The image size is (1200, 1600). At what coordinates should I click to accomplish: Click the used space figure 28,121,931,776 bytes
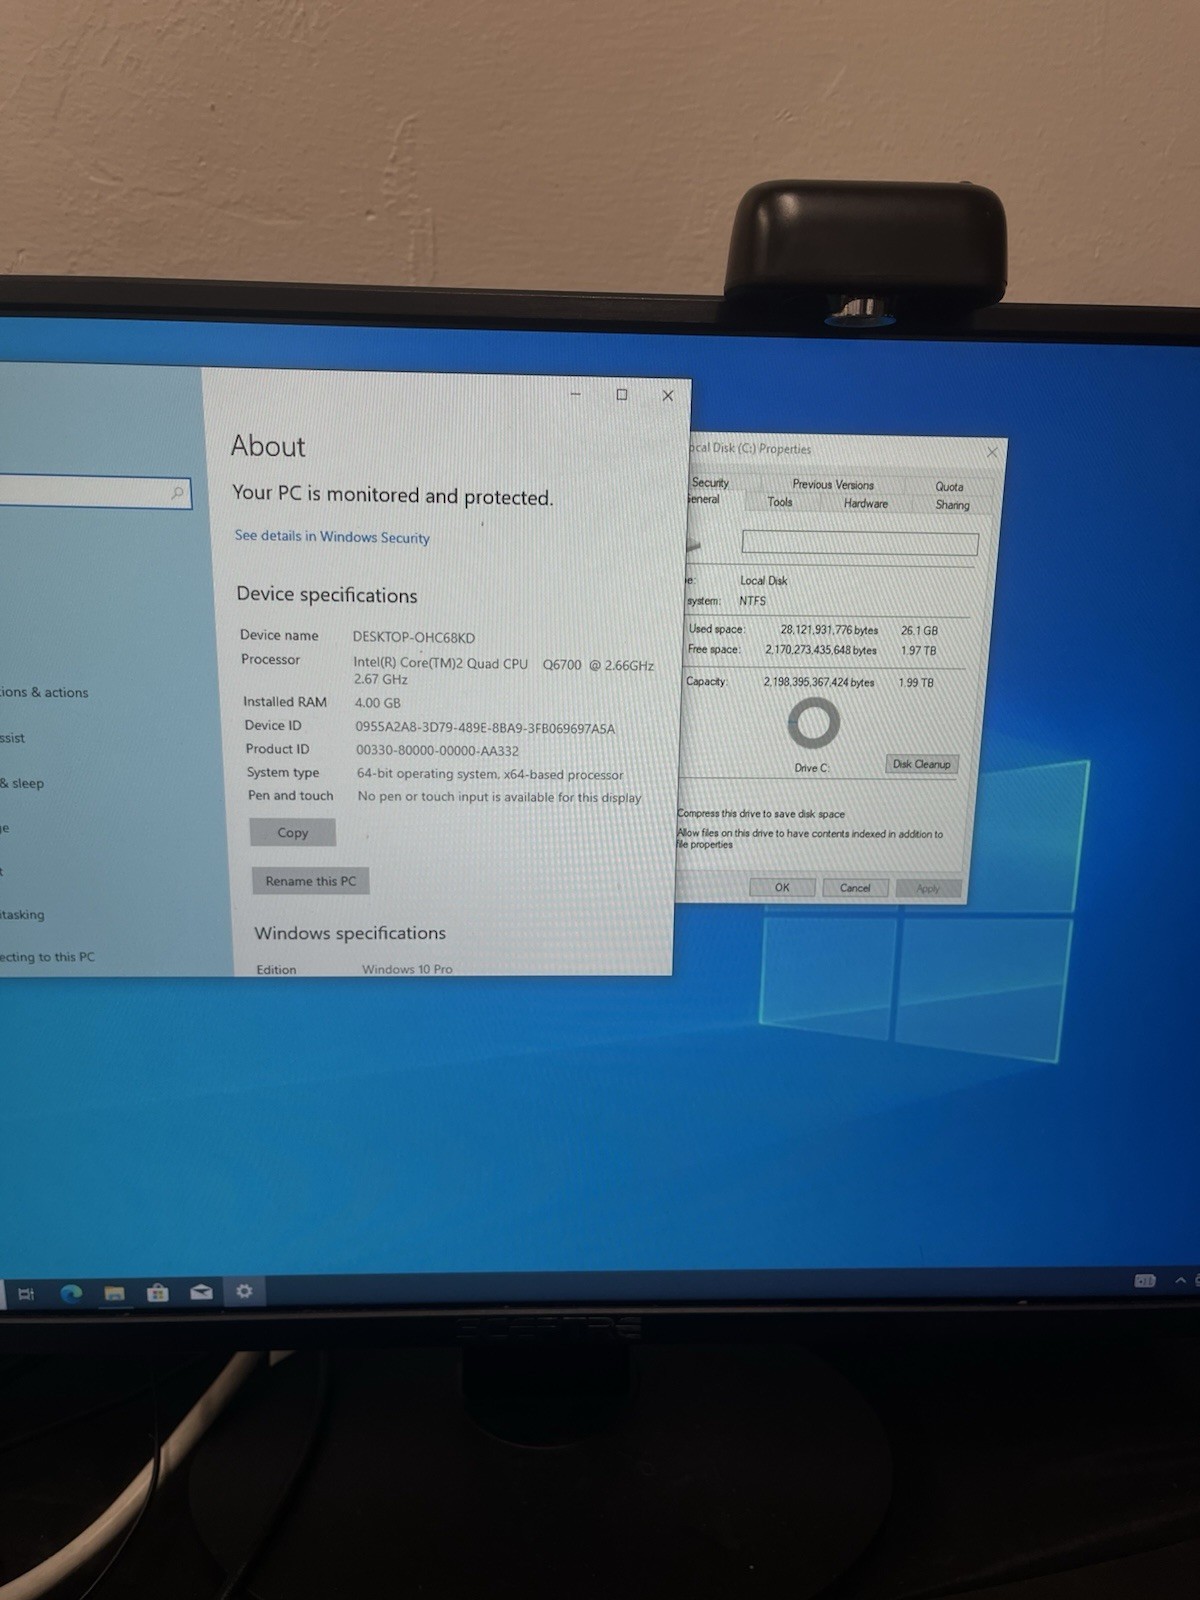829,630
